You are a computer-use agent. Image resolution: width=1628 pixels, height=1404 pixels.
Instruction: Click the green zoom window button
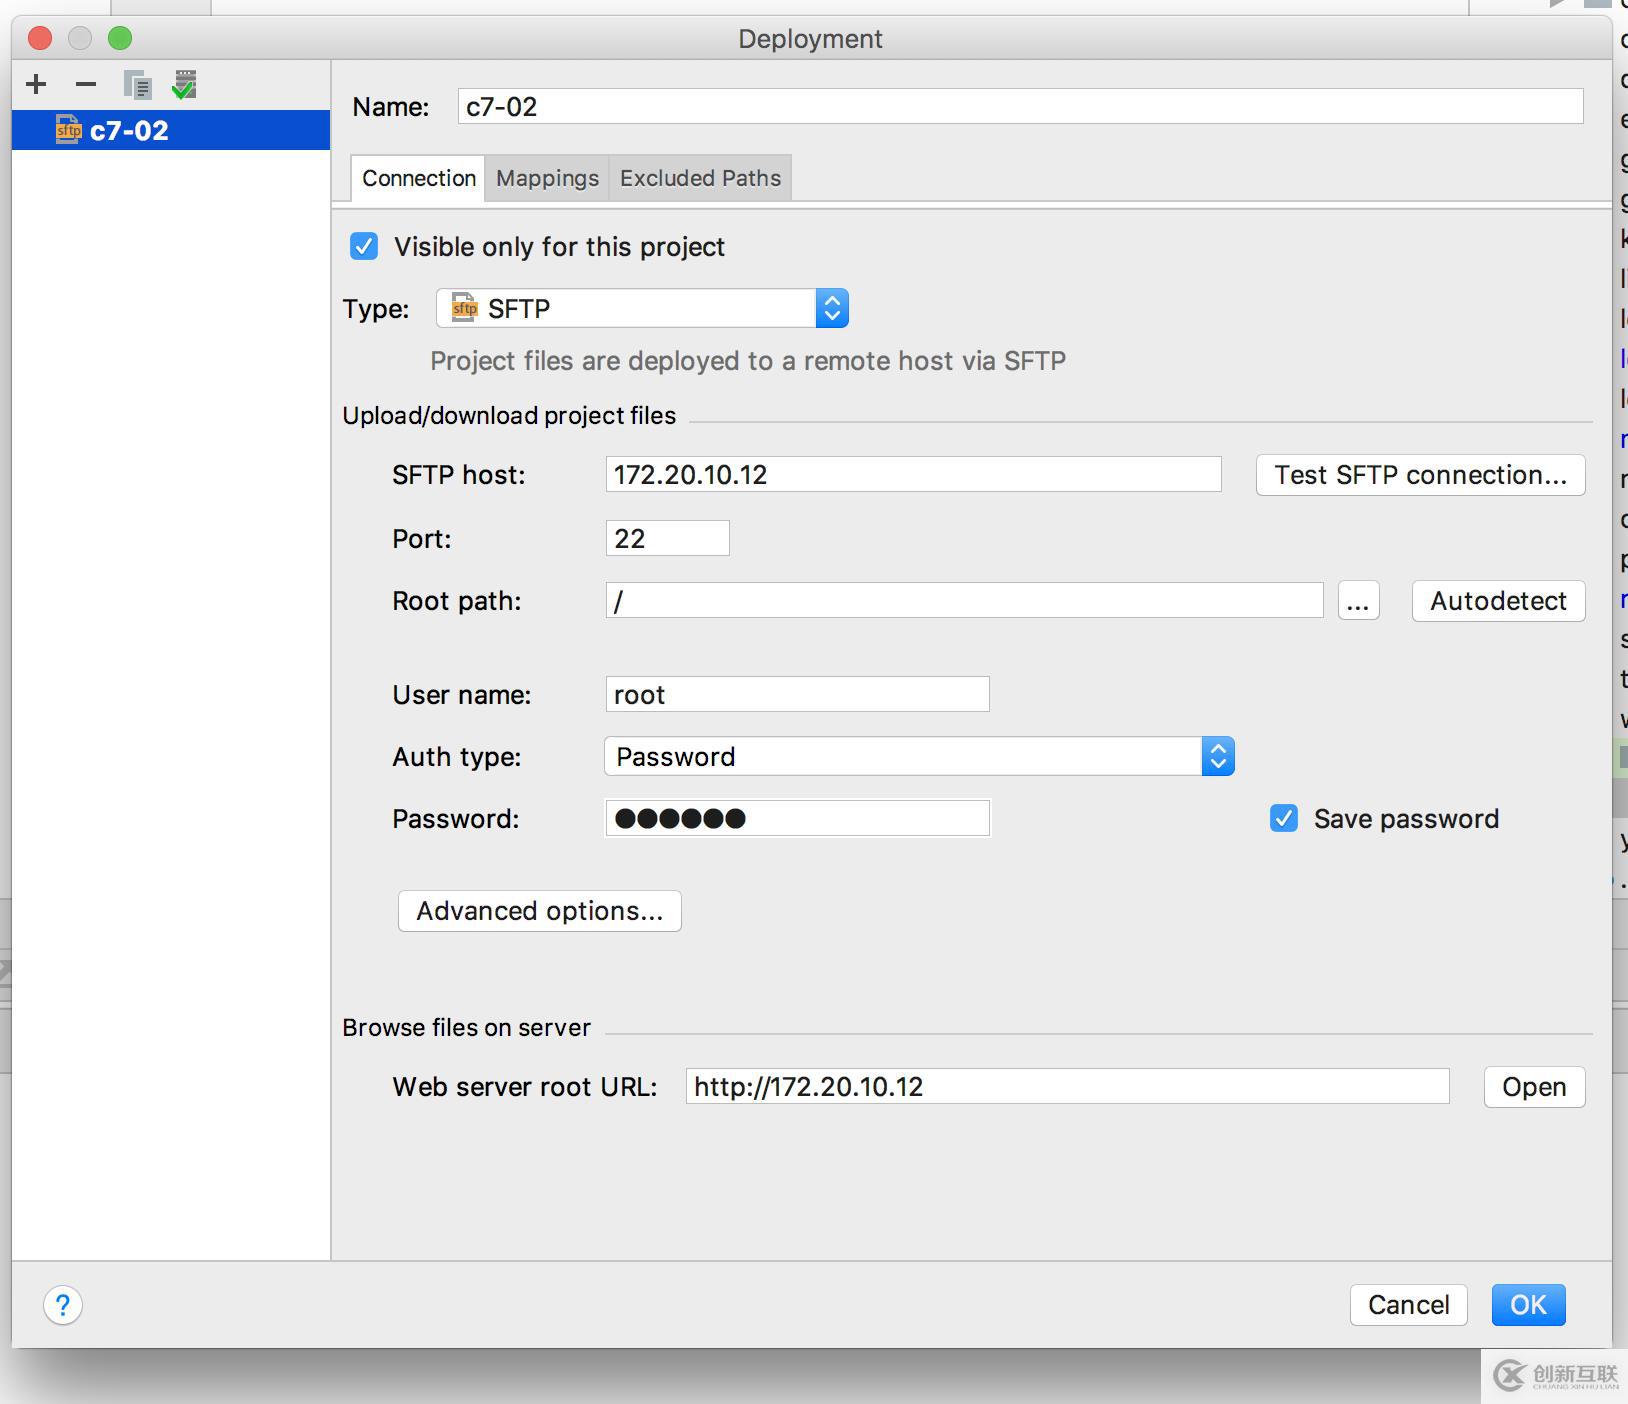point(120,38)
